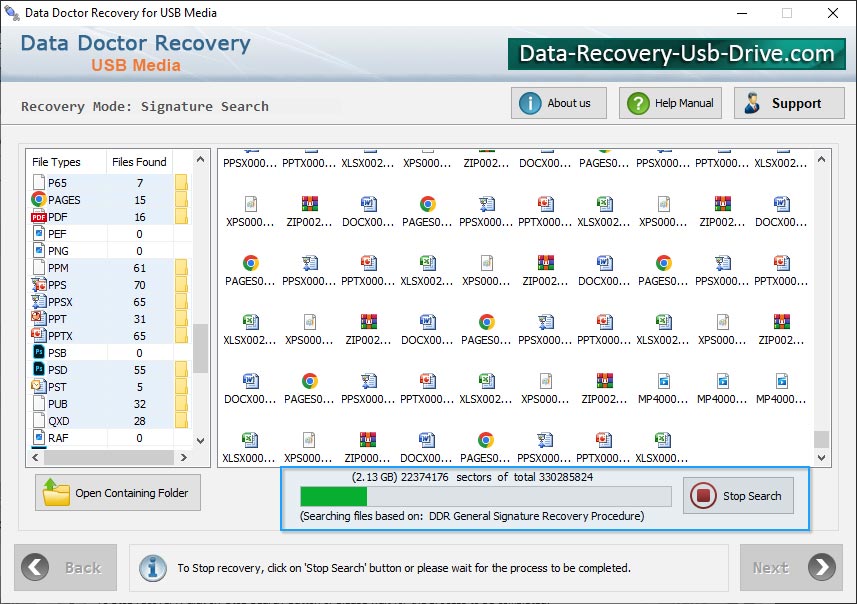Open the About us page
The width and height of the screenshot is (857, 604).
(x=559, y=103)
